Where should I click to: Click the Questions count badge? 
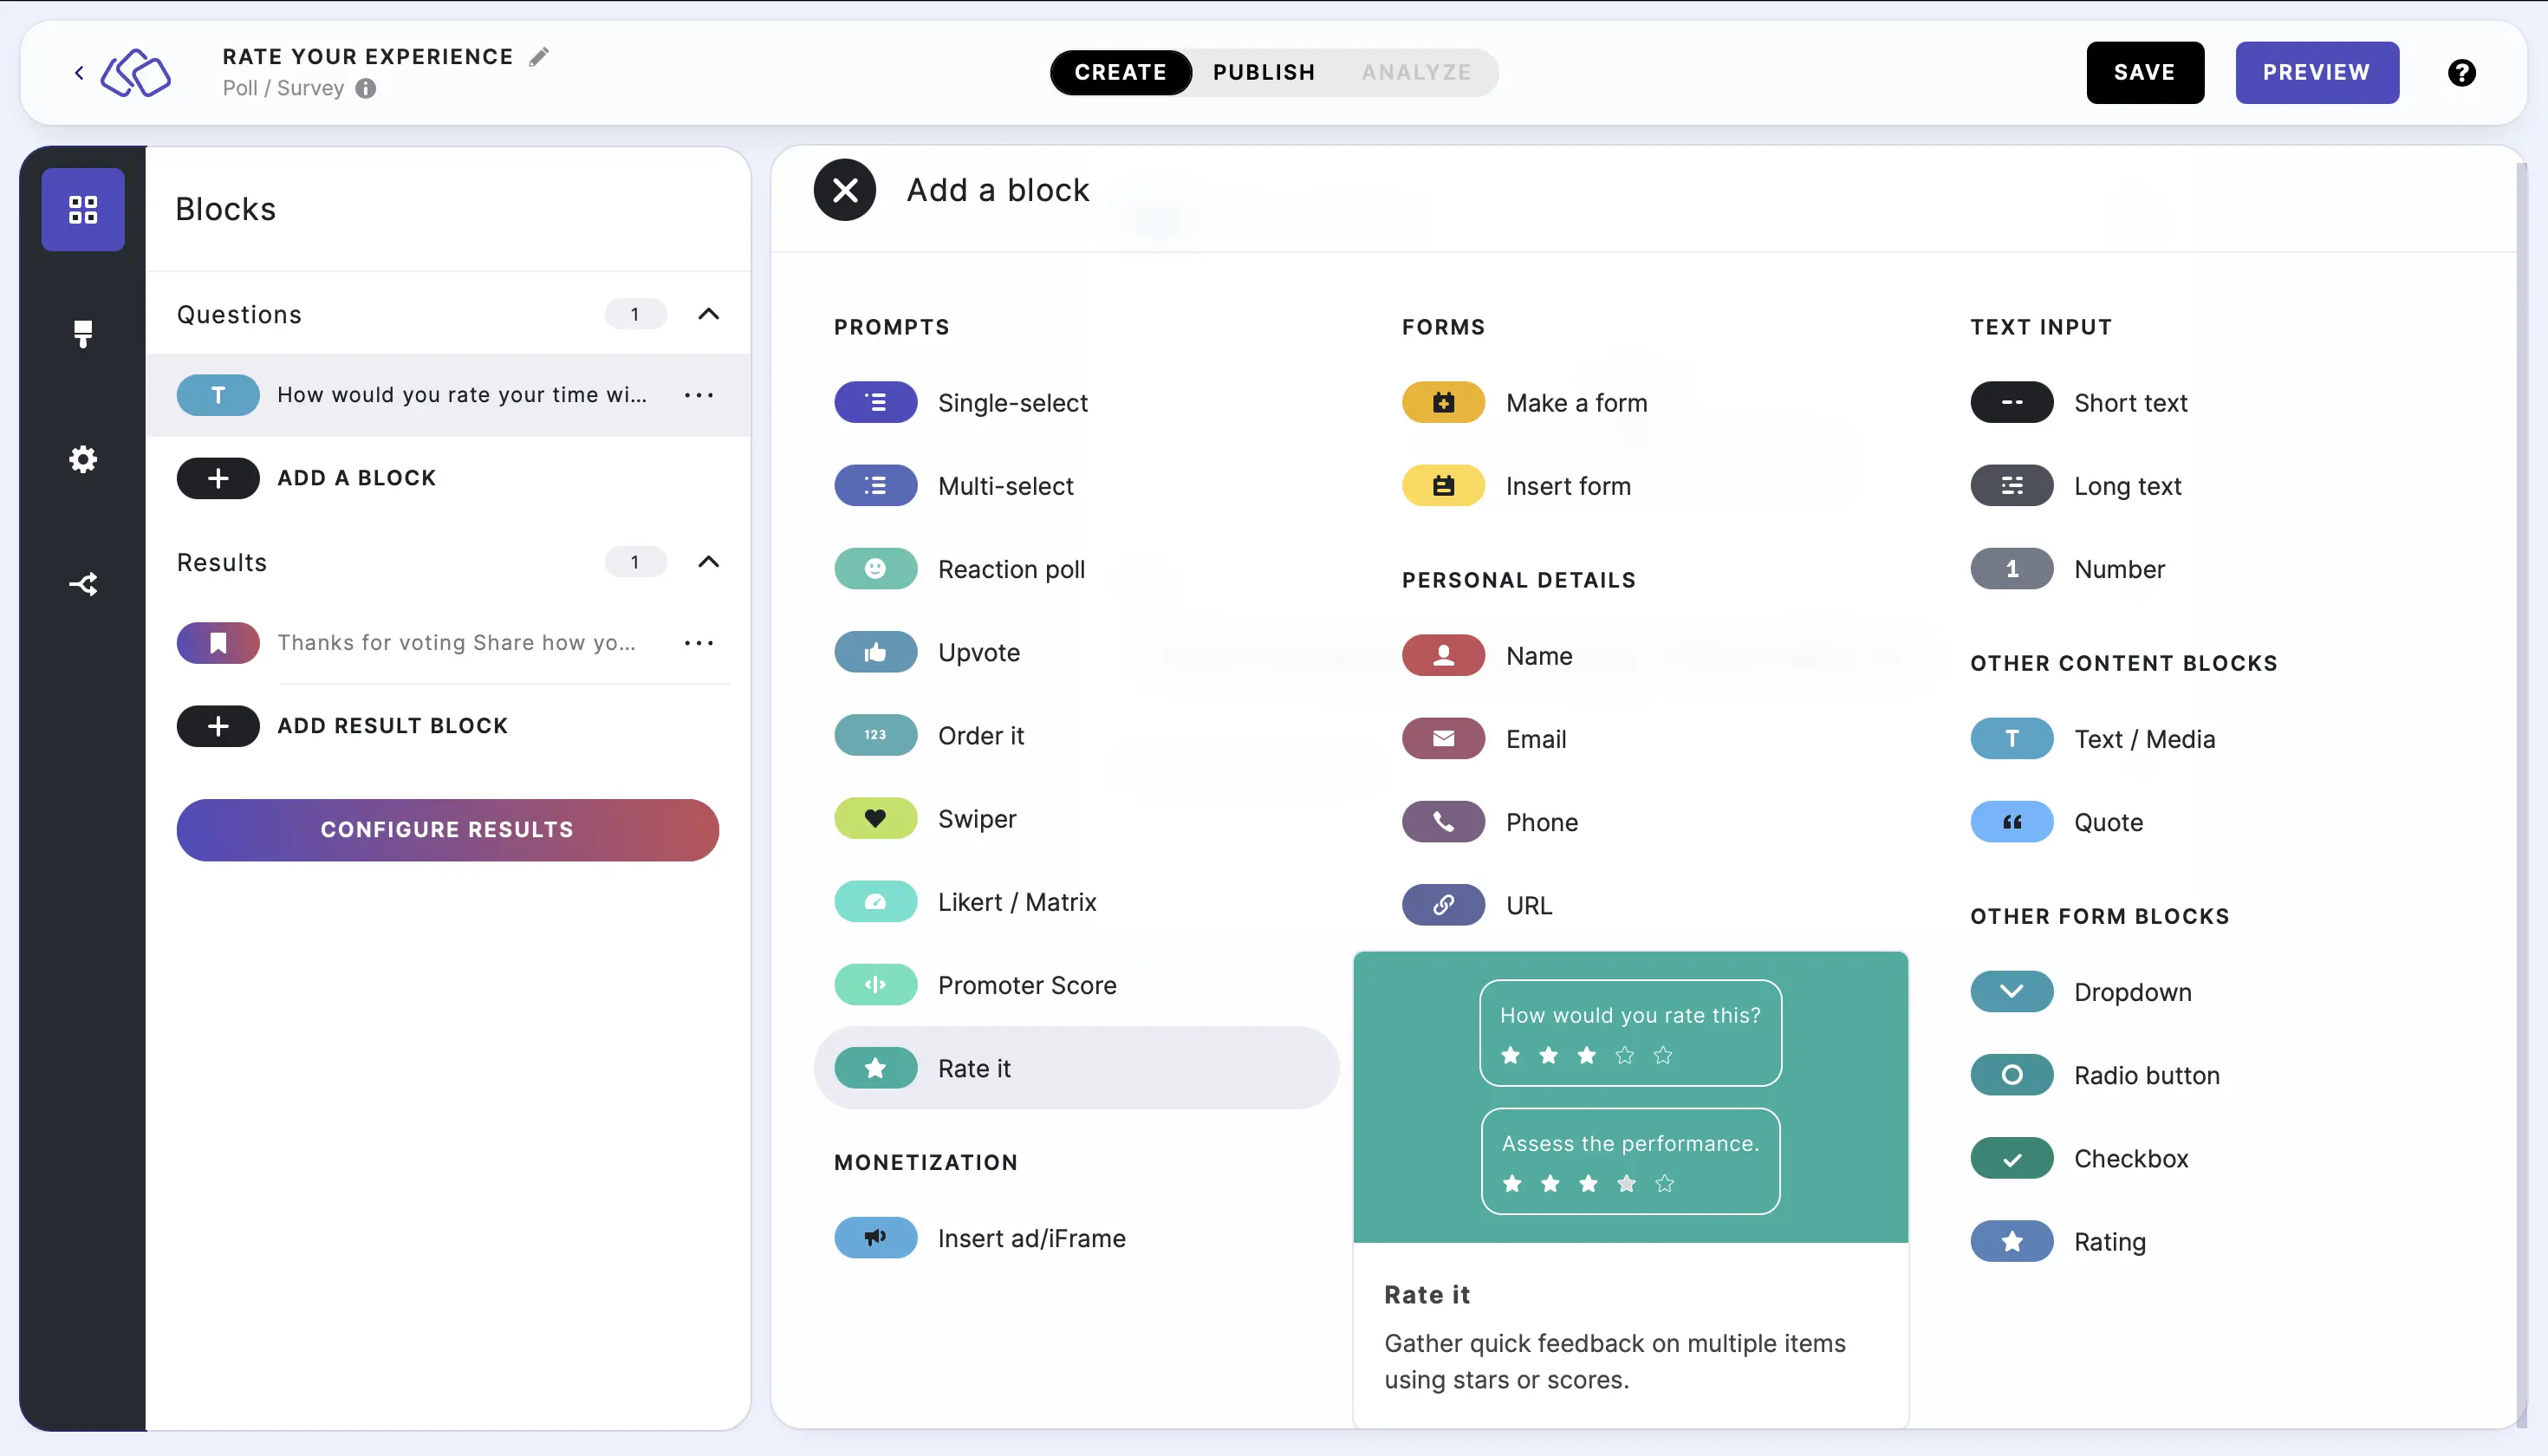[635, 314]
